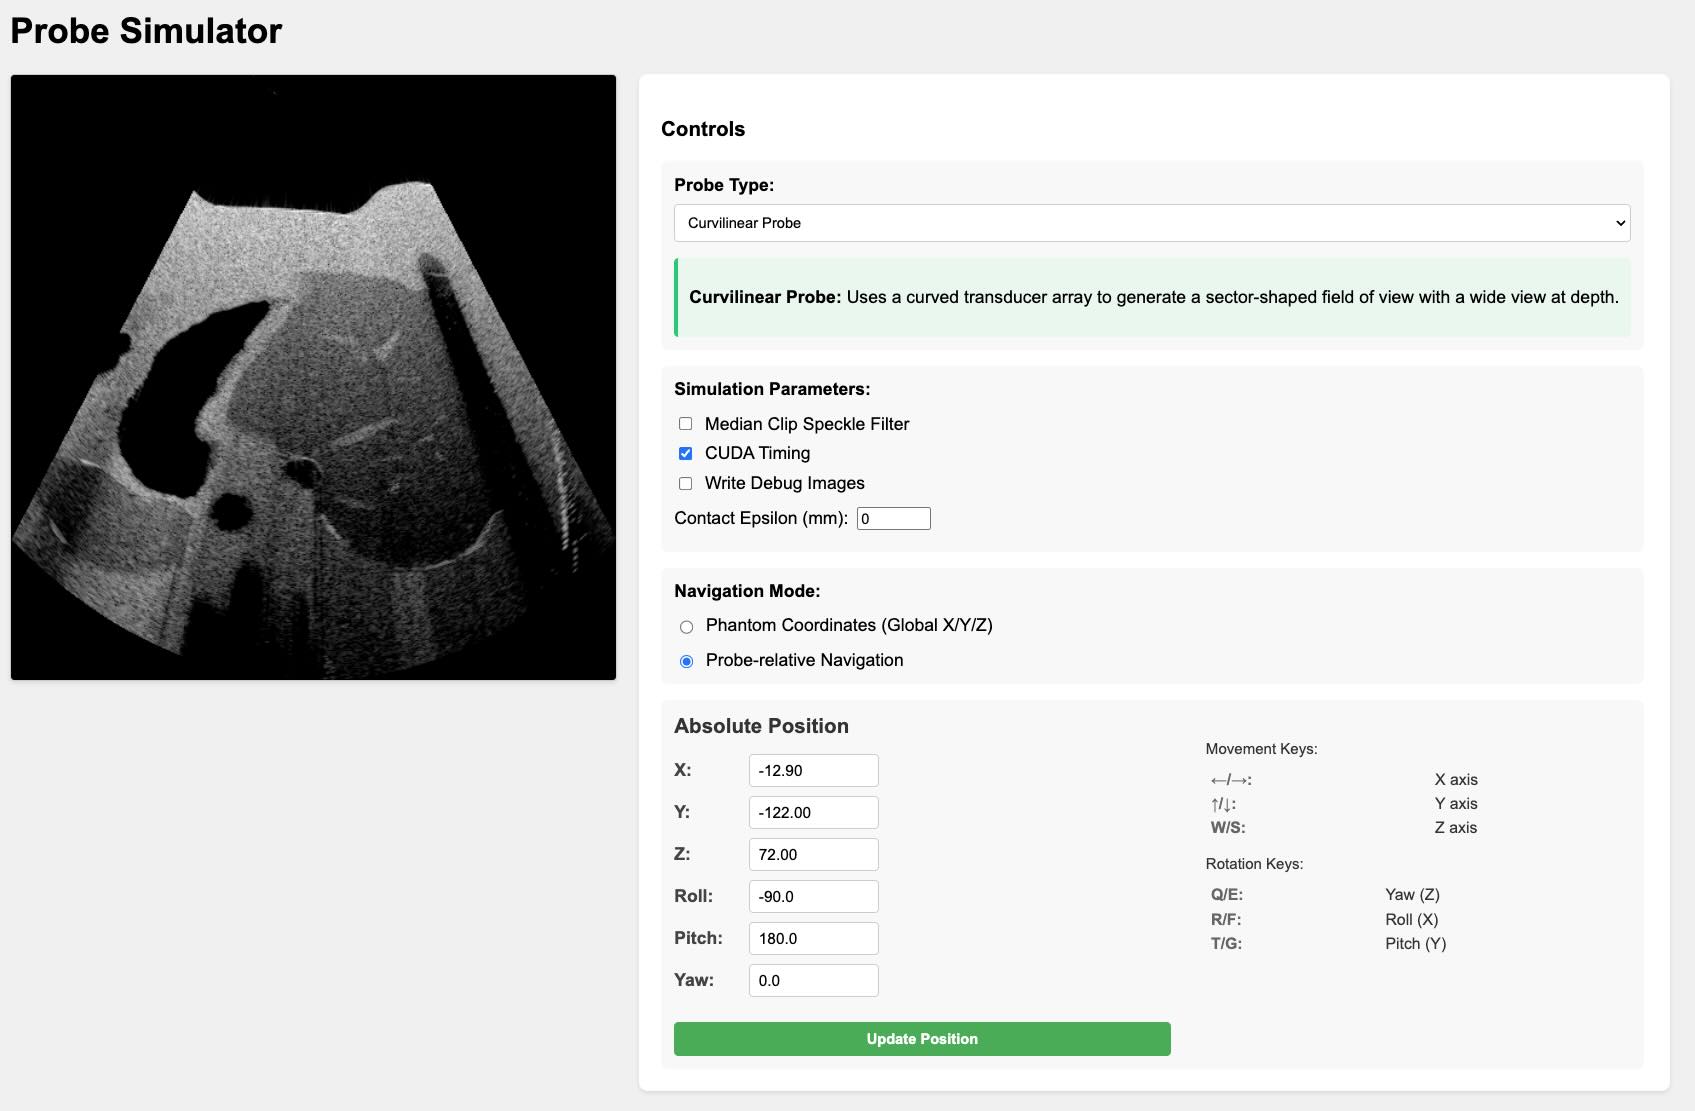Click the Y coordinate field showing -122.00
1695x1111 pixels.
point(812,812)
